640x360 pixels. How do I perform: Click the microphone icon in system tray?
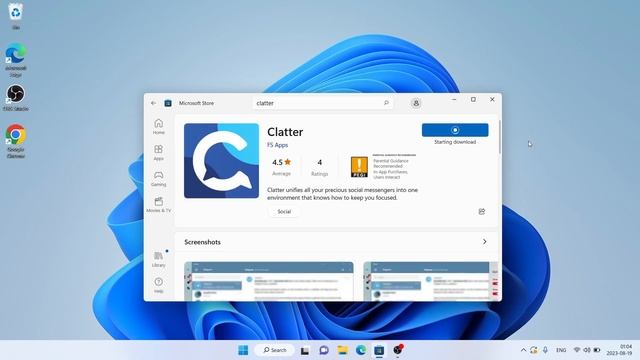545,350
